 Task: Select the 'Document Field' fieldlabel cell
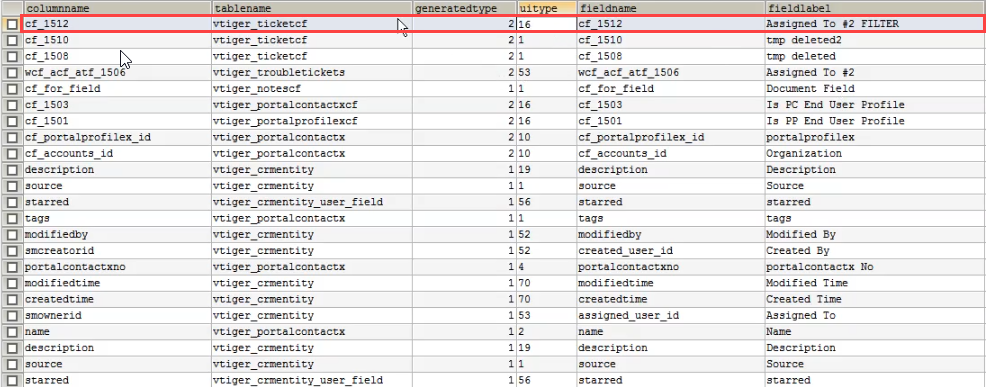tap(875, 89)
